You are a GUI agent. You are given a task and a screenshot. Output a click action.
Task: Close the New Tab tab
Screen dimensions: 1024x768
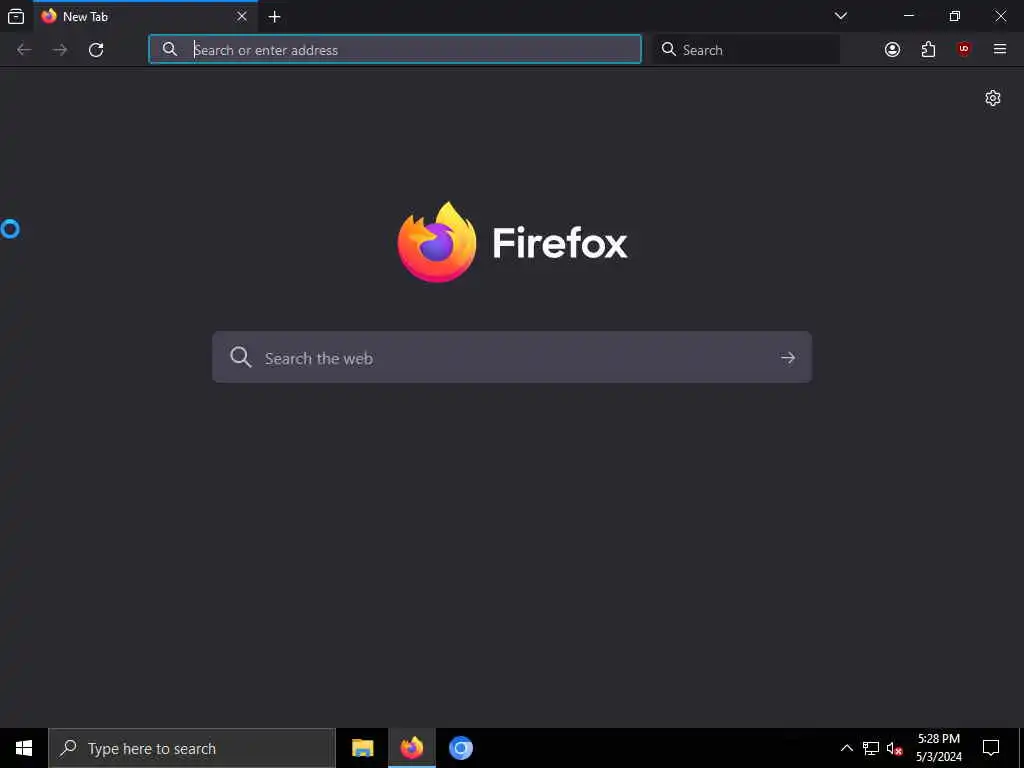click(242, 16)
